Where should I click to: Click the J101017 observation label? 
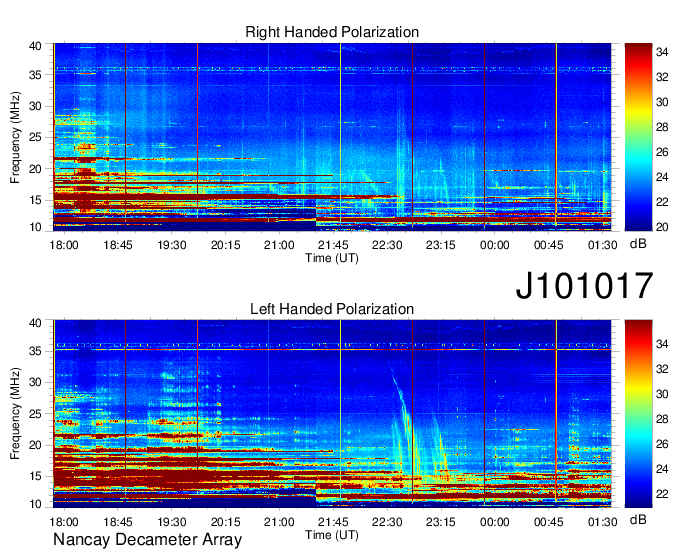(584, 286)
